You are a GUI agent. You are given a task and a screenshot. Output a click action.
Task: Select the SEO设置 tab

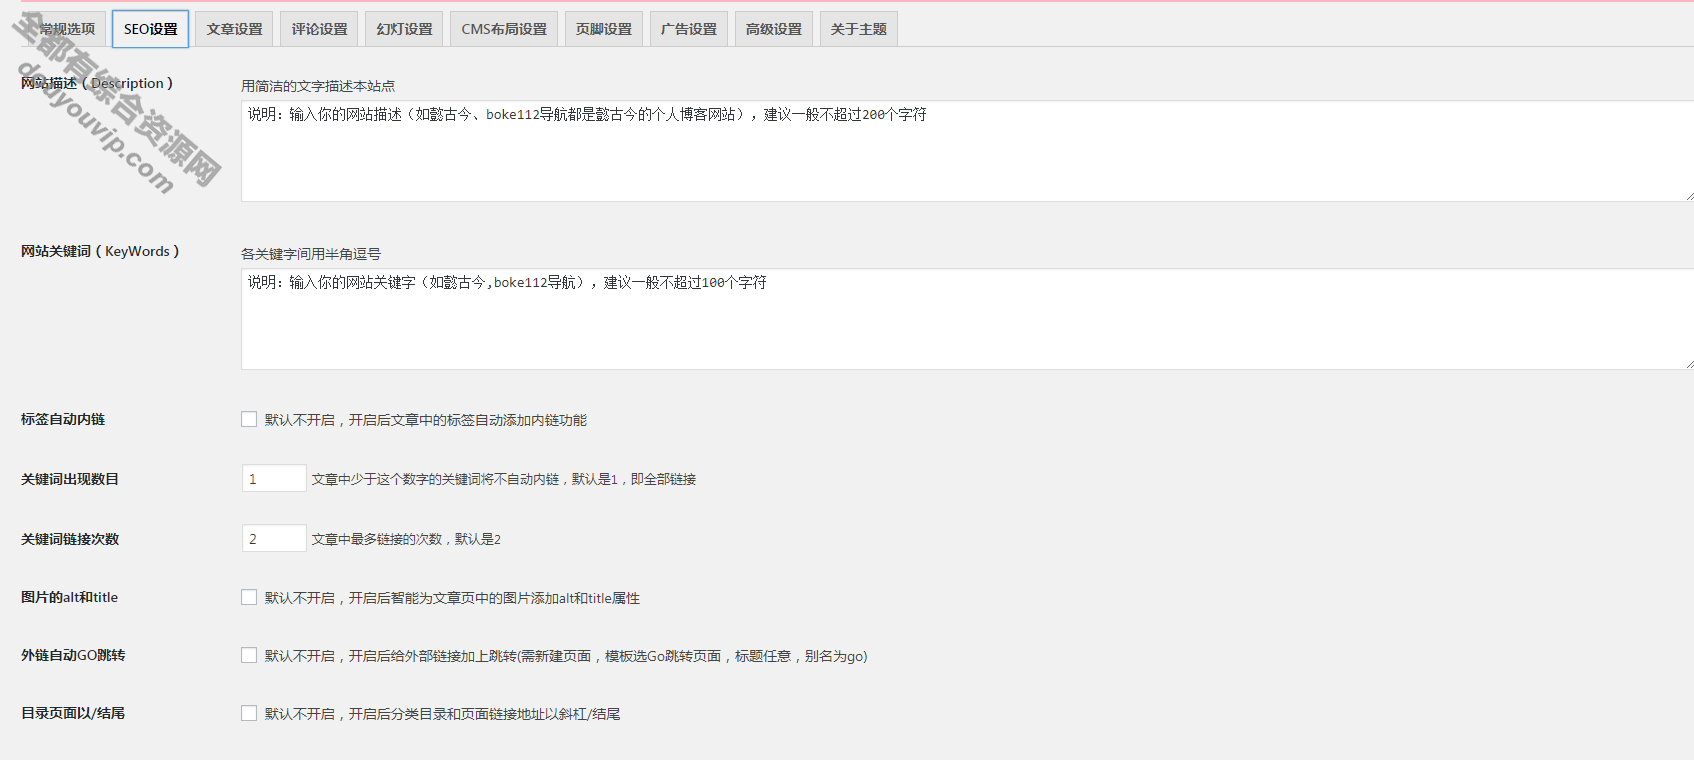coord(151,29)
